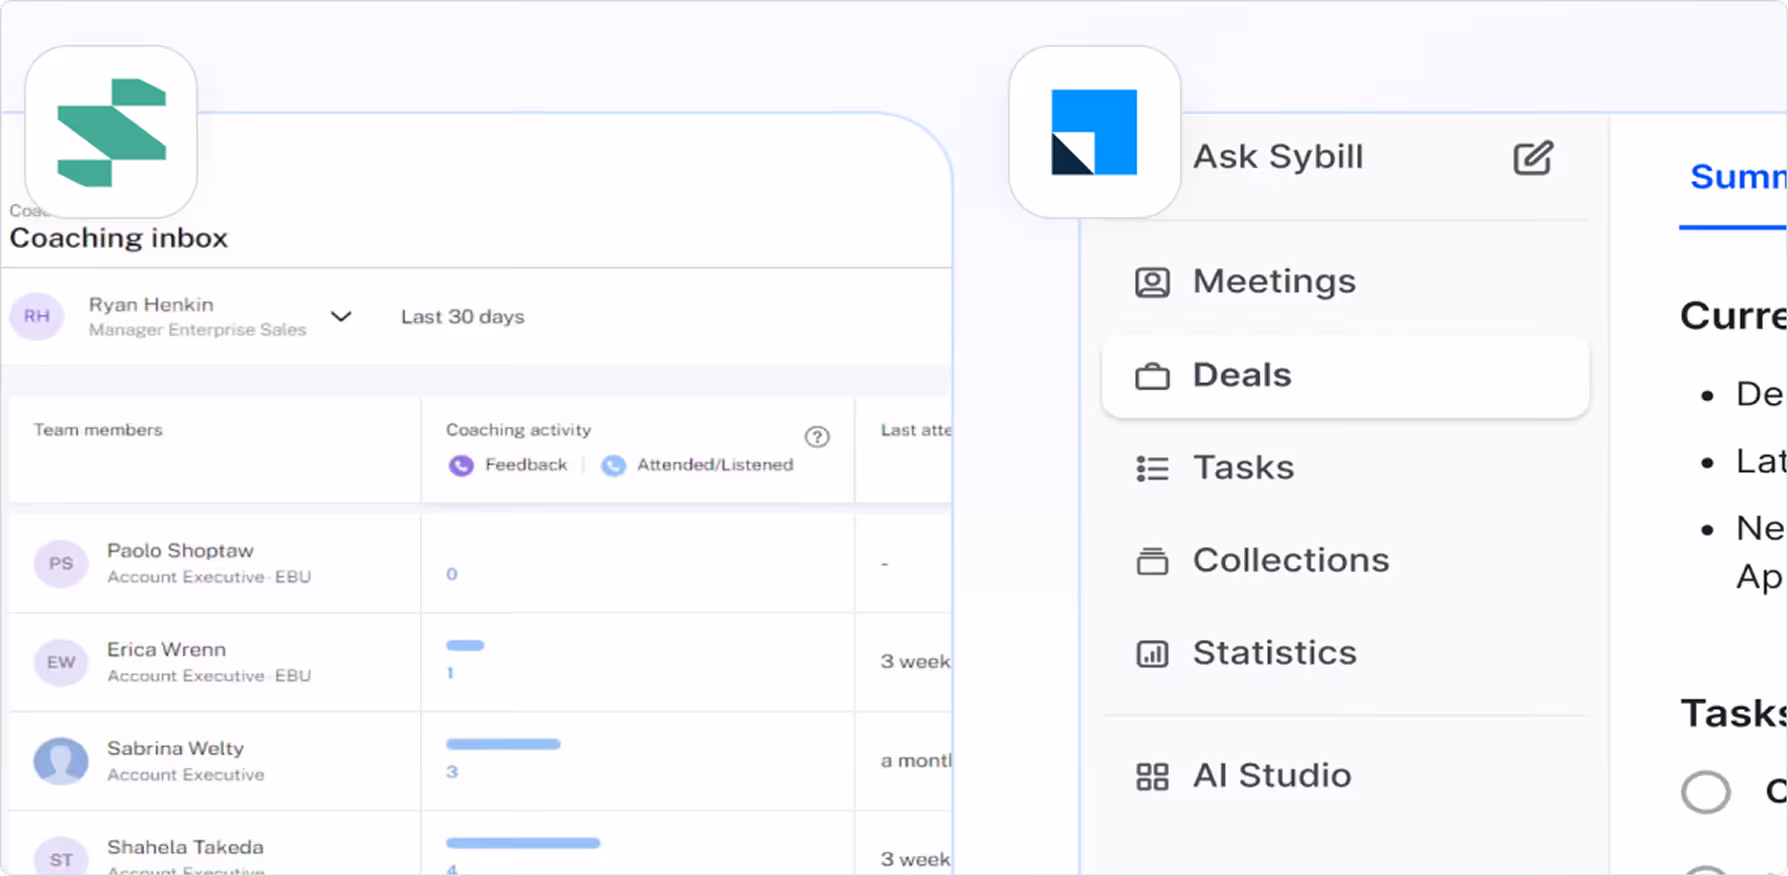Image resolution: width=1788 pixels, height=876 pixels.
Task: Click the Tasks list icon
Action: (1152, 468)
